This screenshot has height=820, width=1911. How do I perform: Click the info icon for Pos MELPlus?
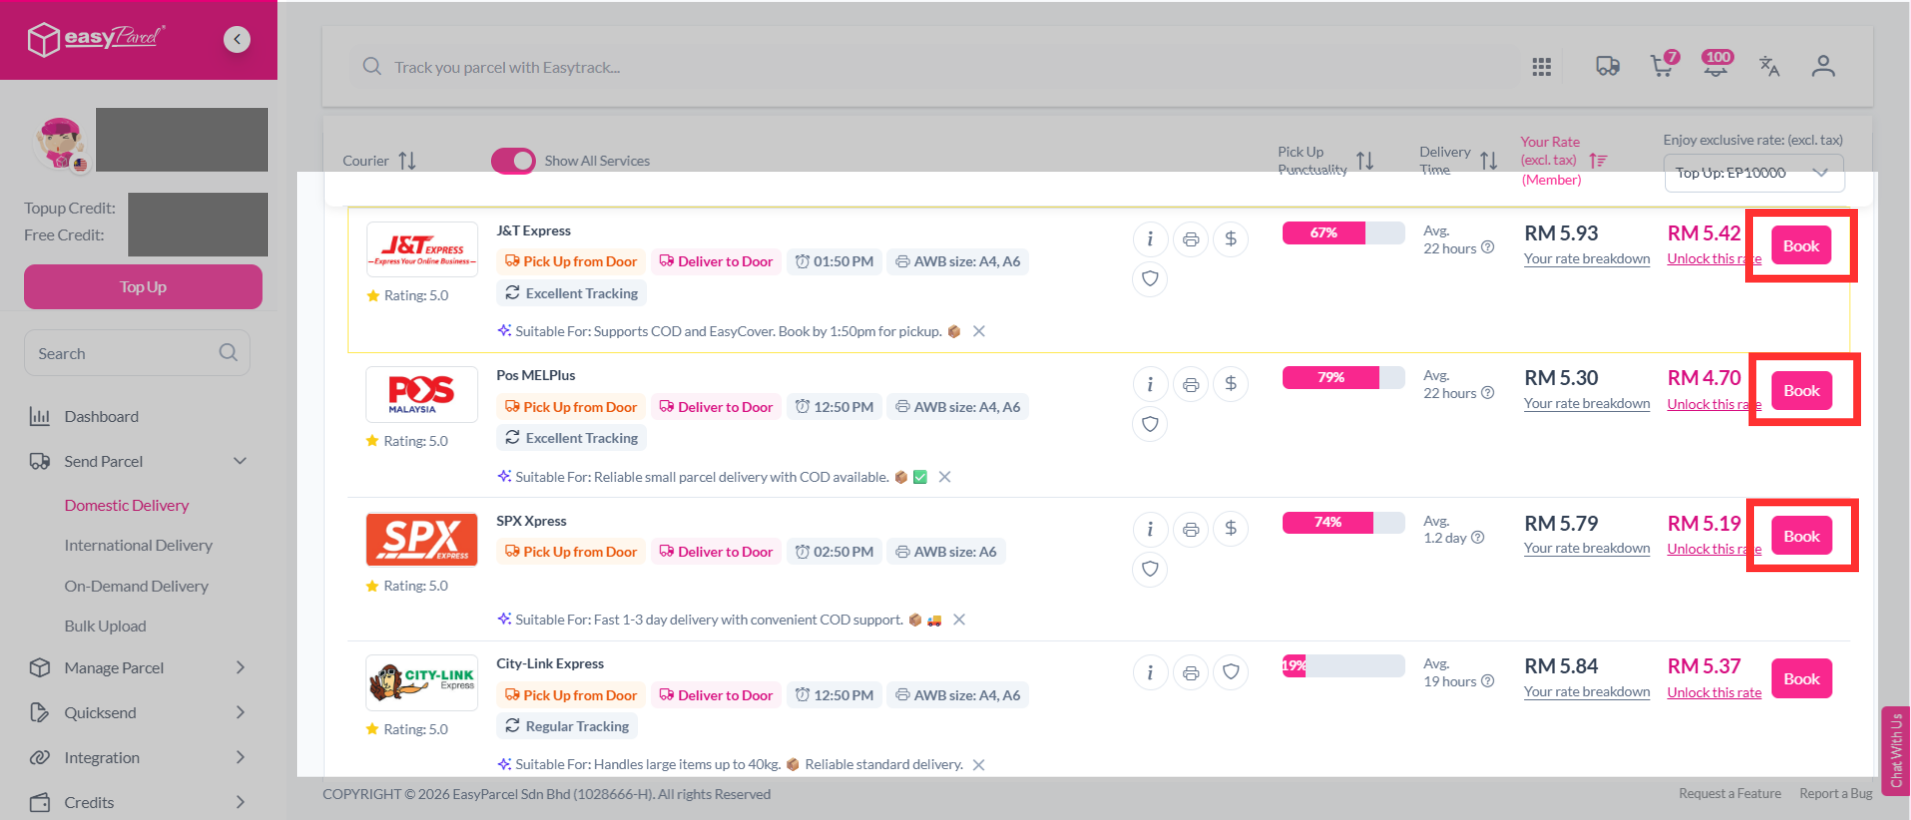coord(1150,384)
